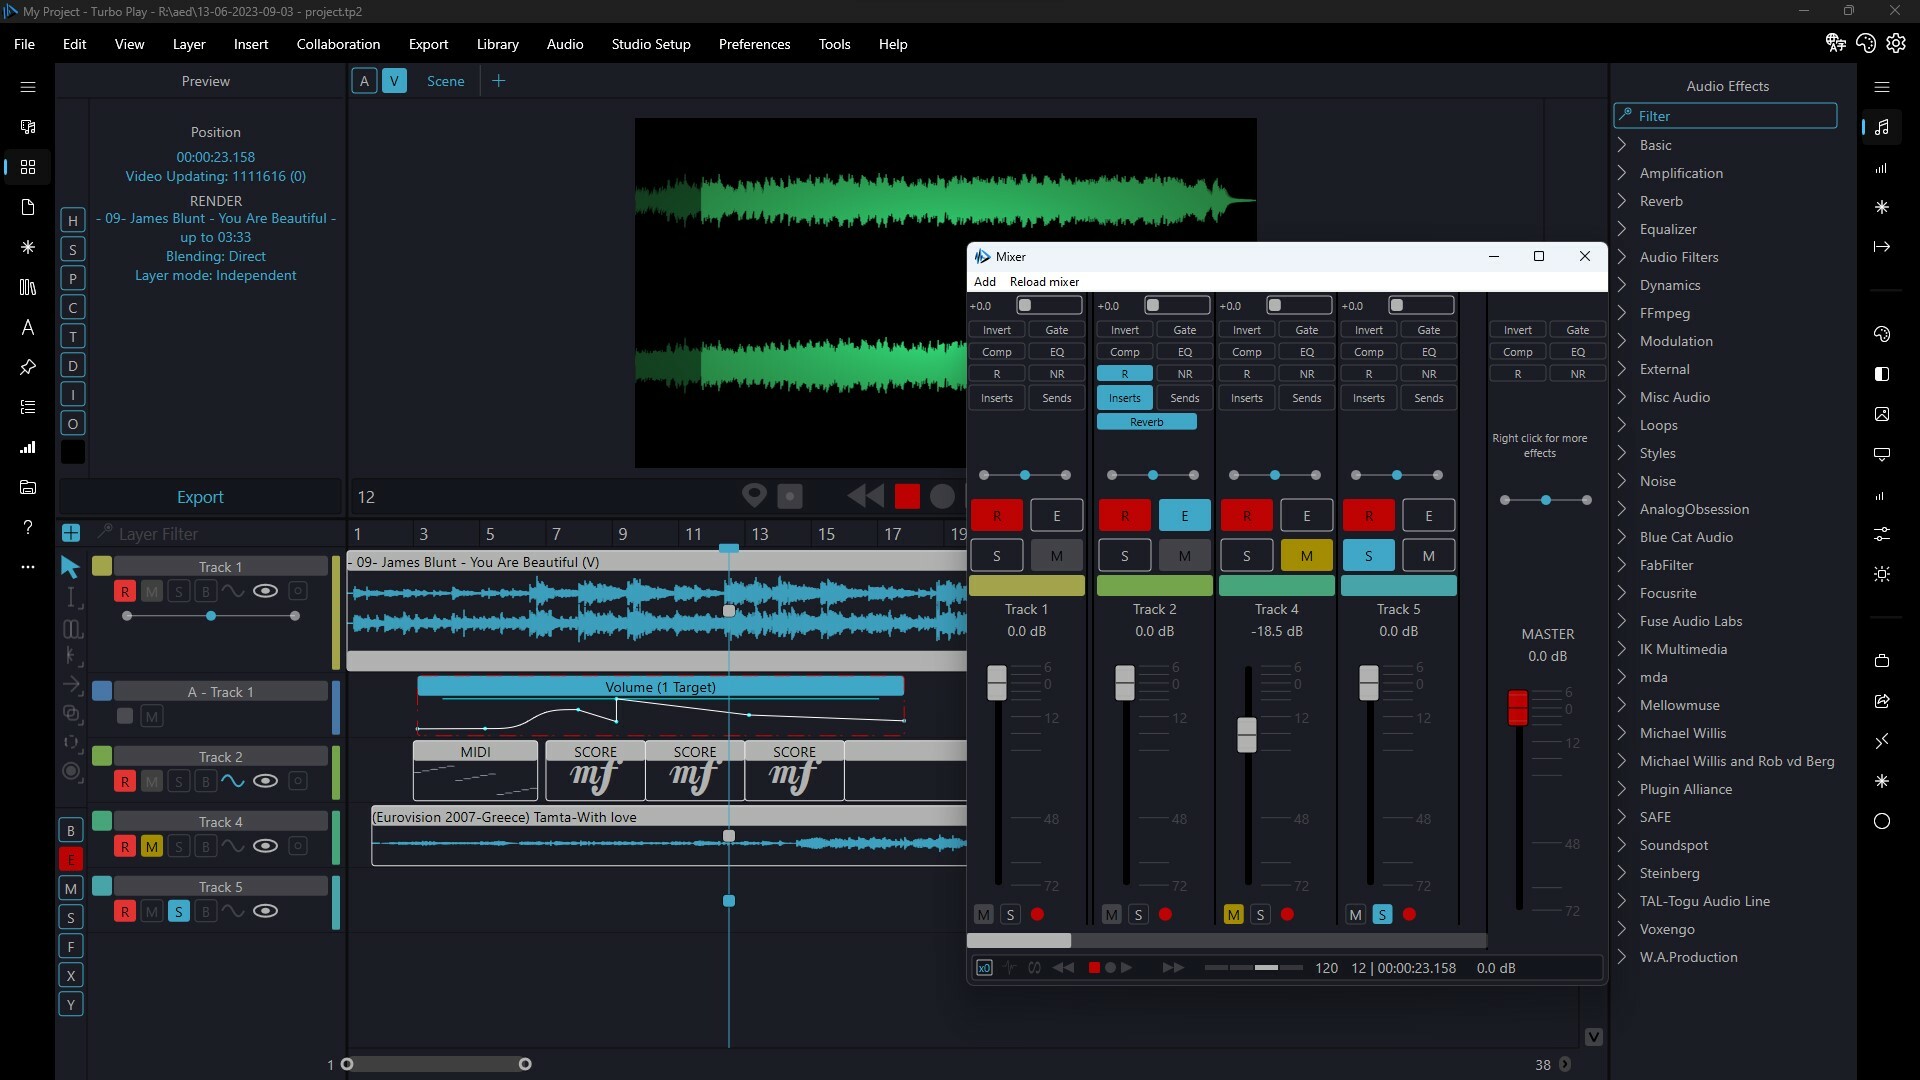The image size is (1920, 1080).
Task: Expand the Dynamics category in Audio Effects
Action: pos(1670,285)
